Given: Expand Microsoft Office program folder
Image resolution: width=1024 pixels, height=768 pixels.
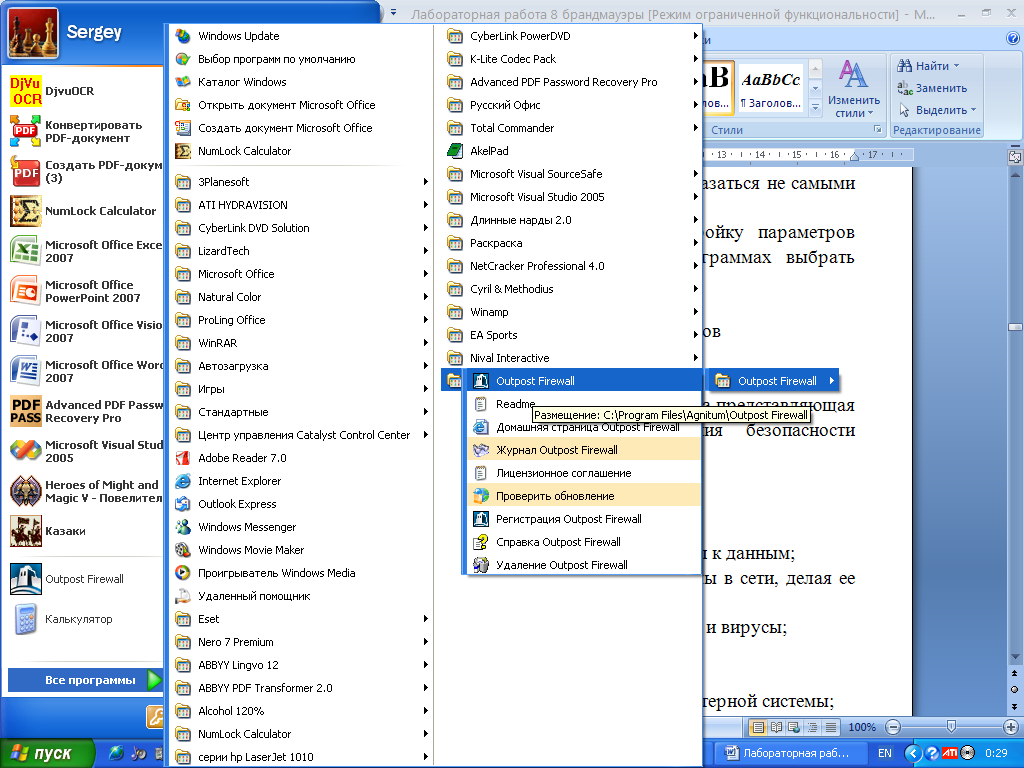Looking at the screenshot, I should coord(302,274).
